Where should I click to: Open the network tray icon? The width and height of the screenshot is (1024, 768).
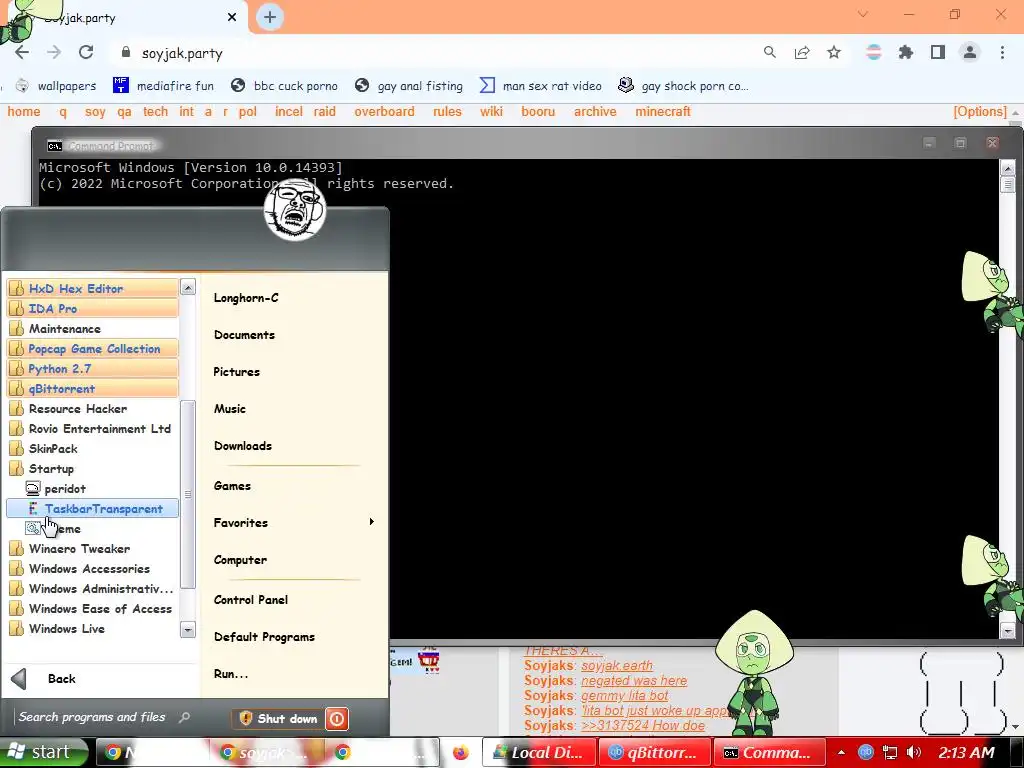889,752
